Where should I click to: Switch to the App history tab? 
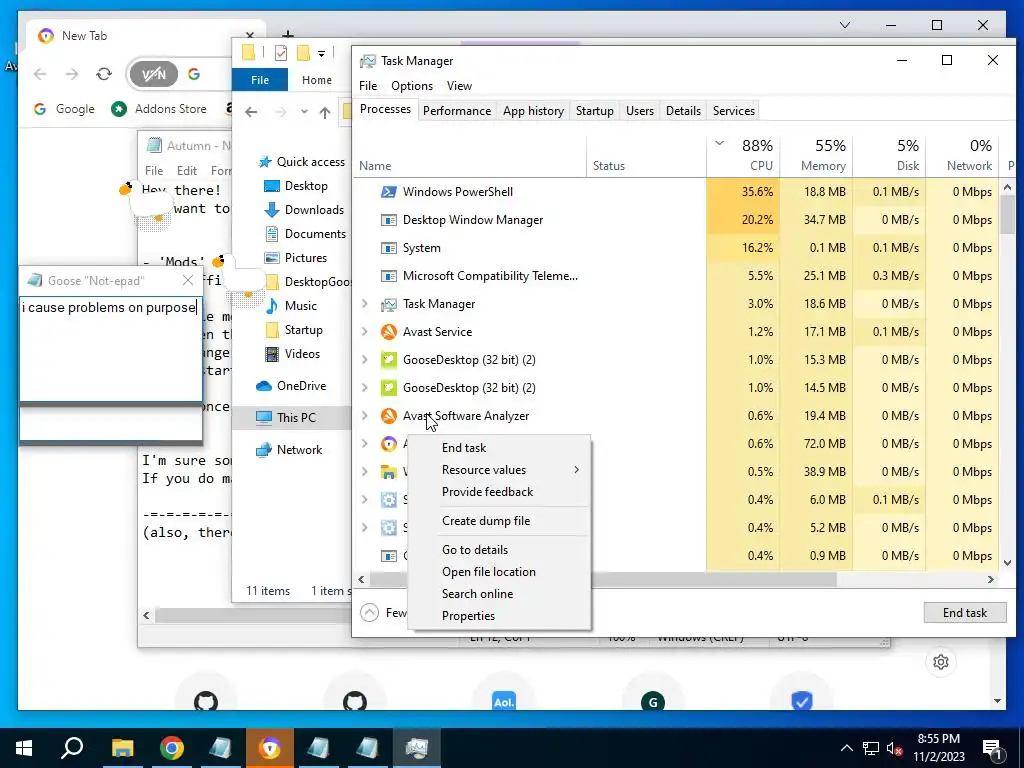point(534,111)
